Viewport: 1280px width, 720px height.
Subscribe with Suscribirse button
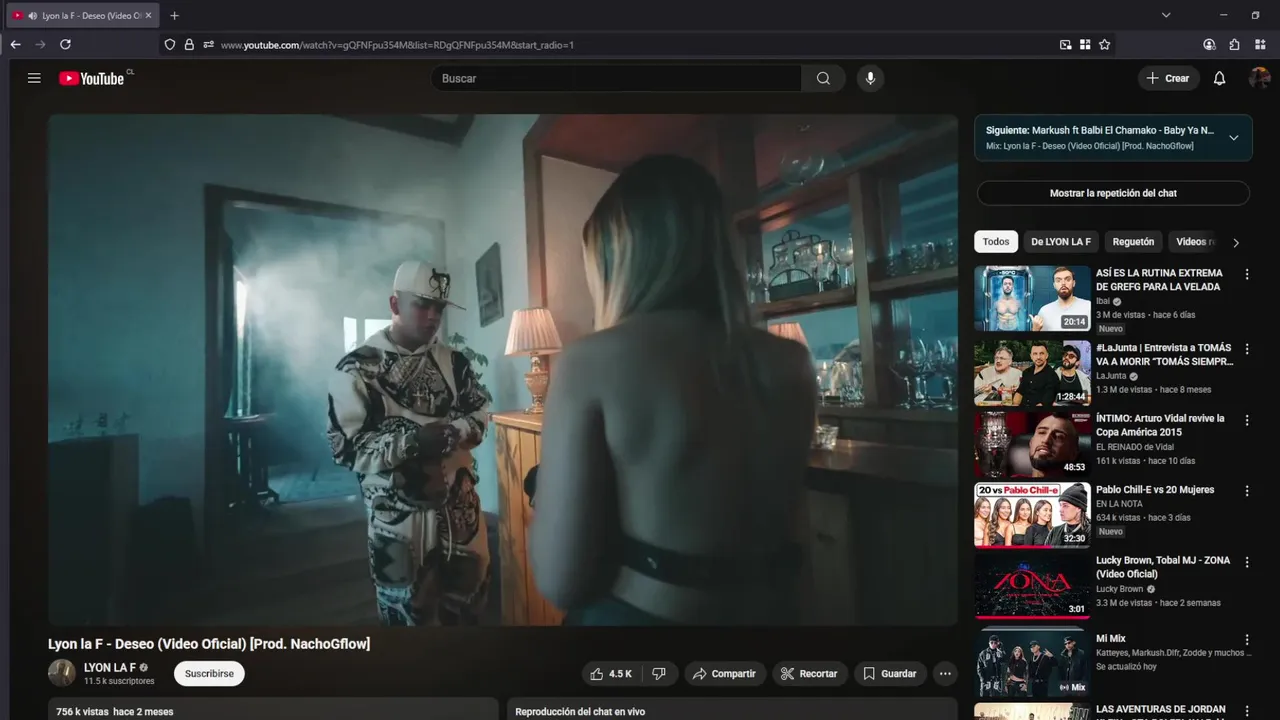(209, 674)
